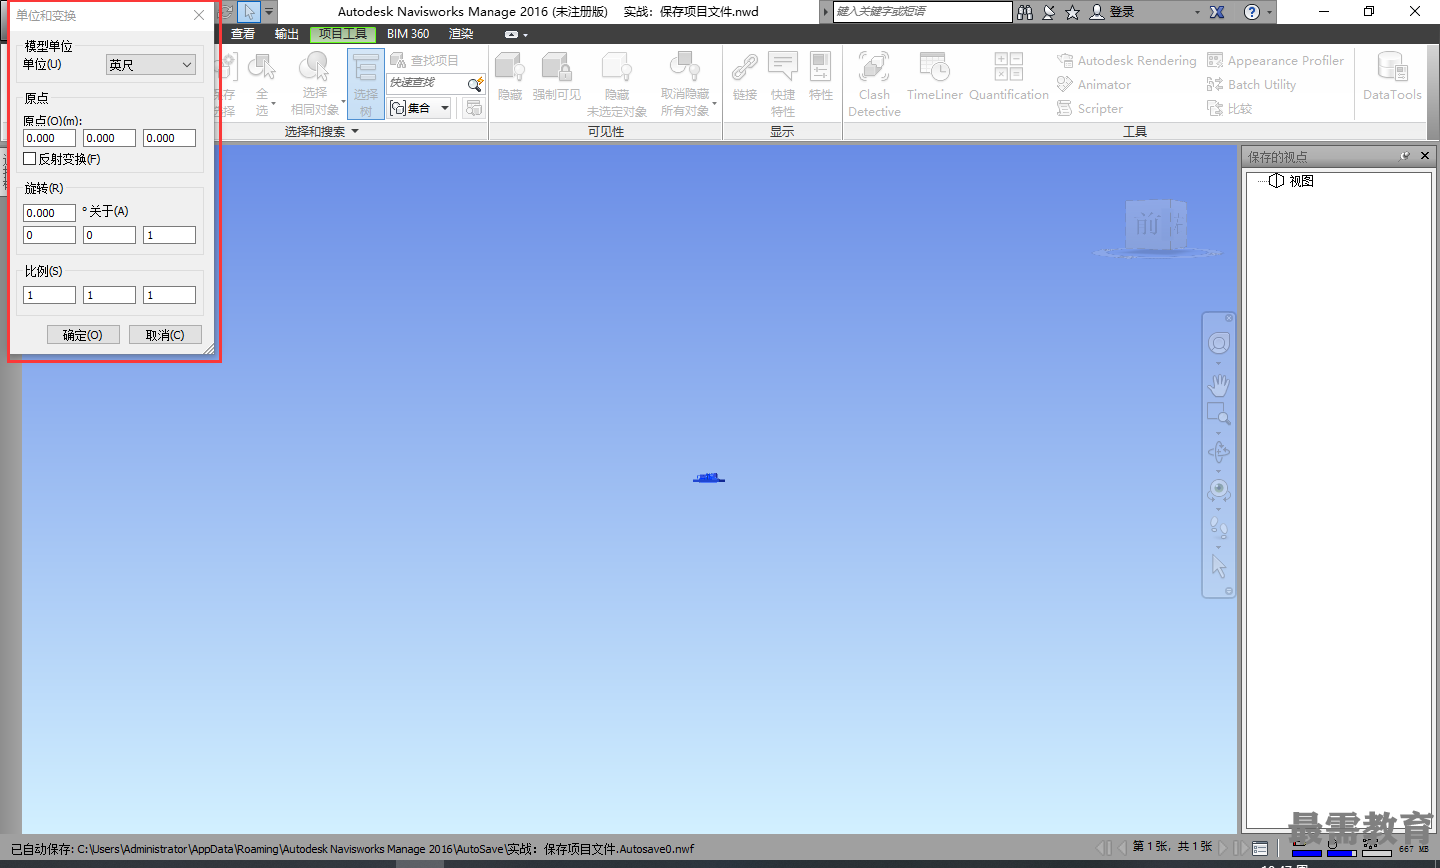The height and width of the screenshot is (868, 1440).
Task: Click the Select arrow tool on navigation bar
Action: [1218, 566]
